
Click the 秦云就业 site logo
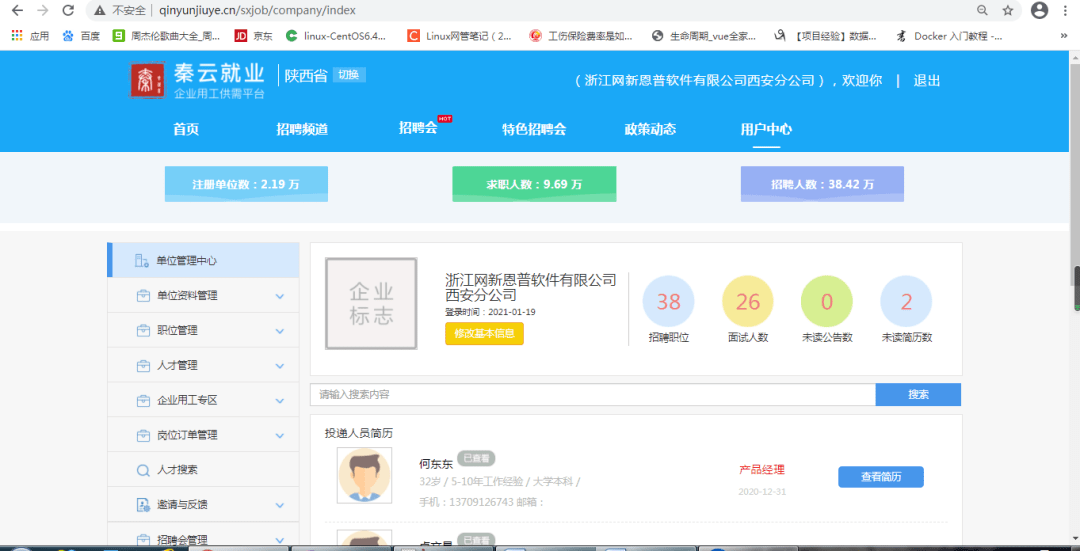197,81
